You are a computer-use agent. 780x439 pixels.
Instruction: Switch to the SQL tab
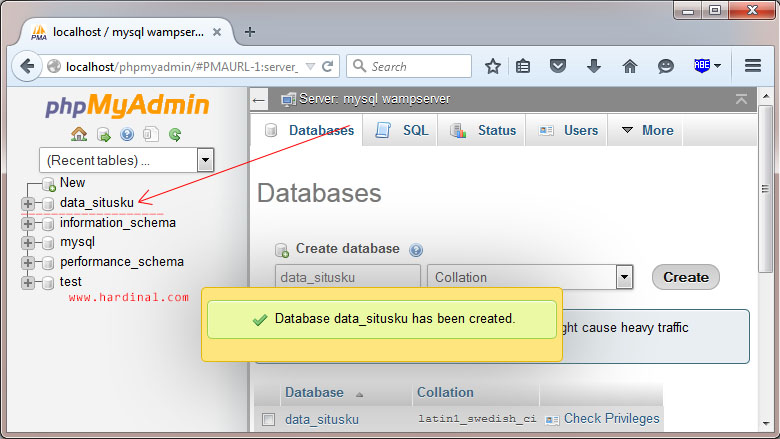point(401,130)
